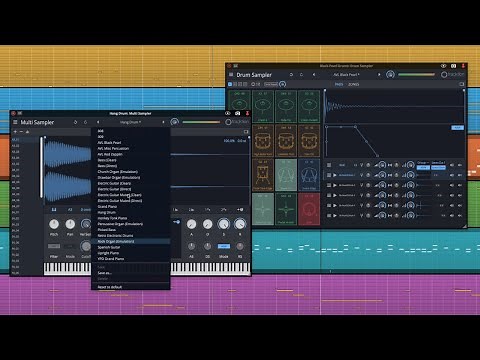Image resolution: width=480 pixels, height=360 pixels.
Task: Toggle the blue button beside the Drum Sampler envelope graph
Action: point(457,128)
